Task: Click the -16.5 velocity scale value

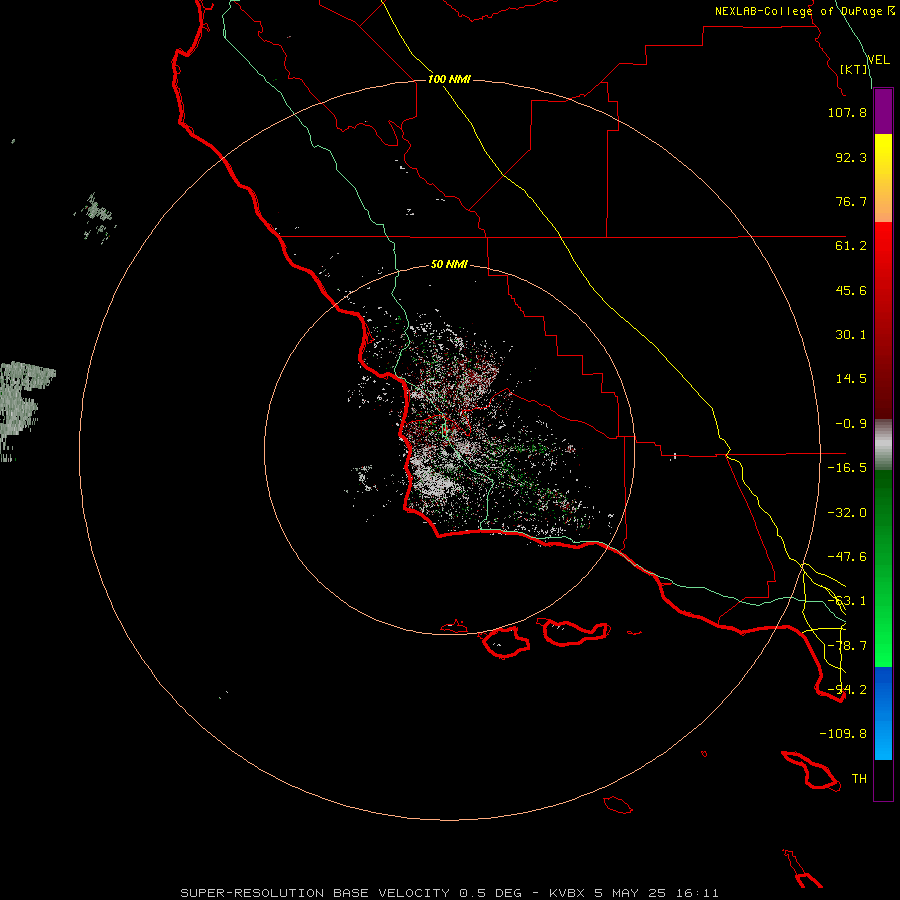Action: pyautogui.click(x=847, y=468)
